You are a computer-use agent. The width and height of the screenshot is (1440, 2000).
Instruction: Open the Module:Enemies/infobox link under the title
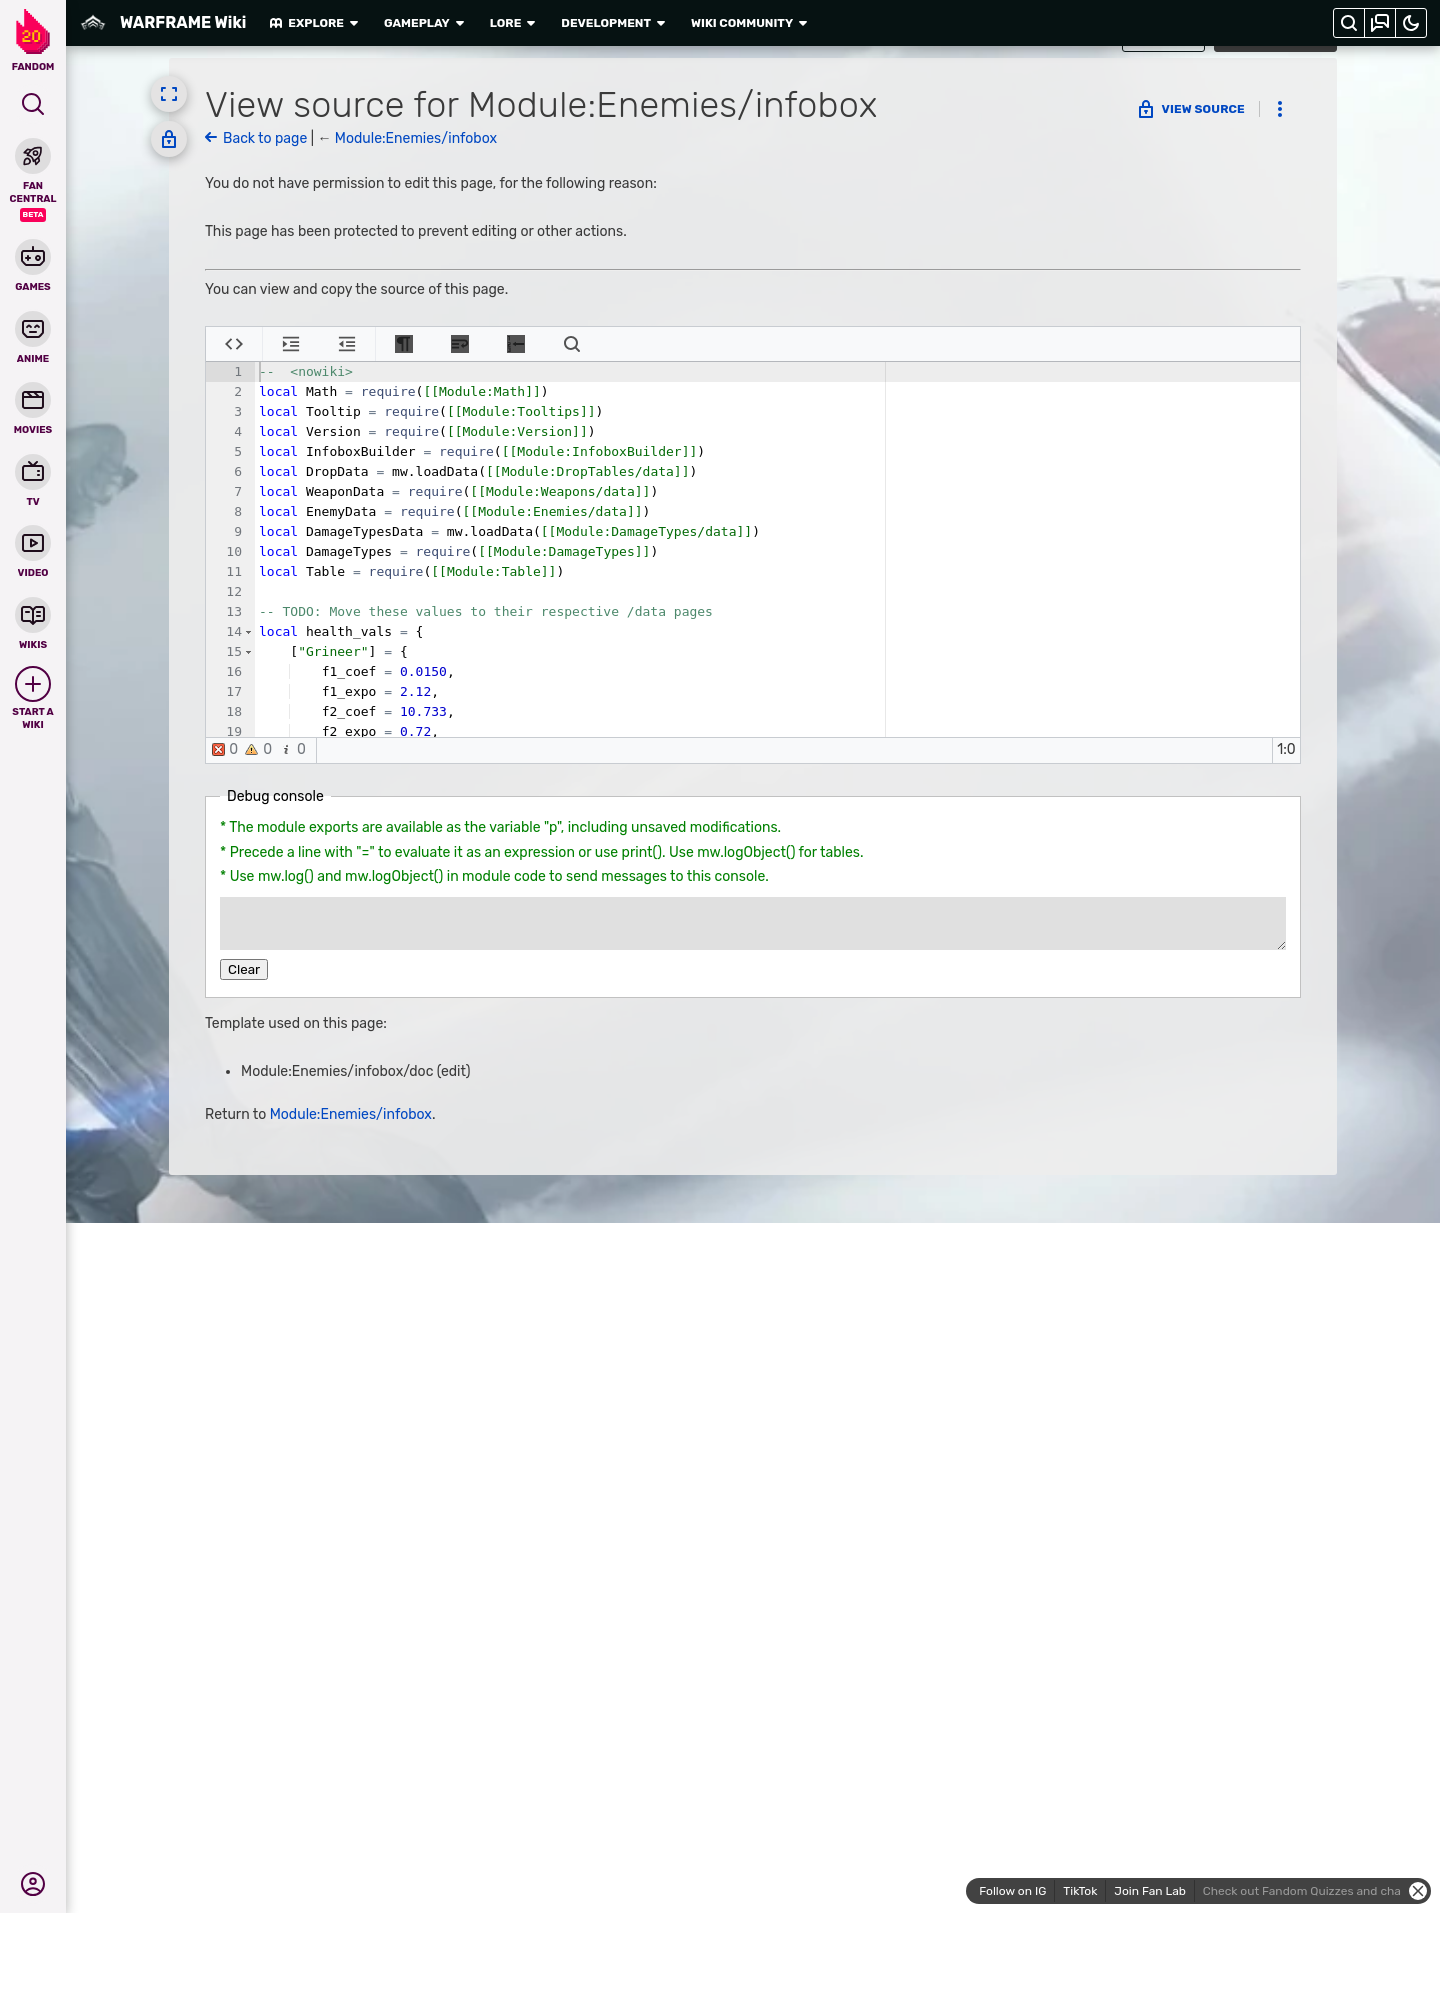click(x=415, y=138)
